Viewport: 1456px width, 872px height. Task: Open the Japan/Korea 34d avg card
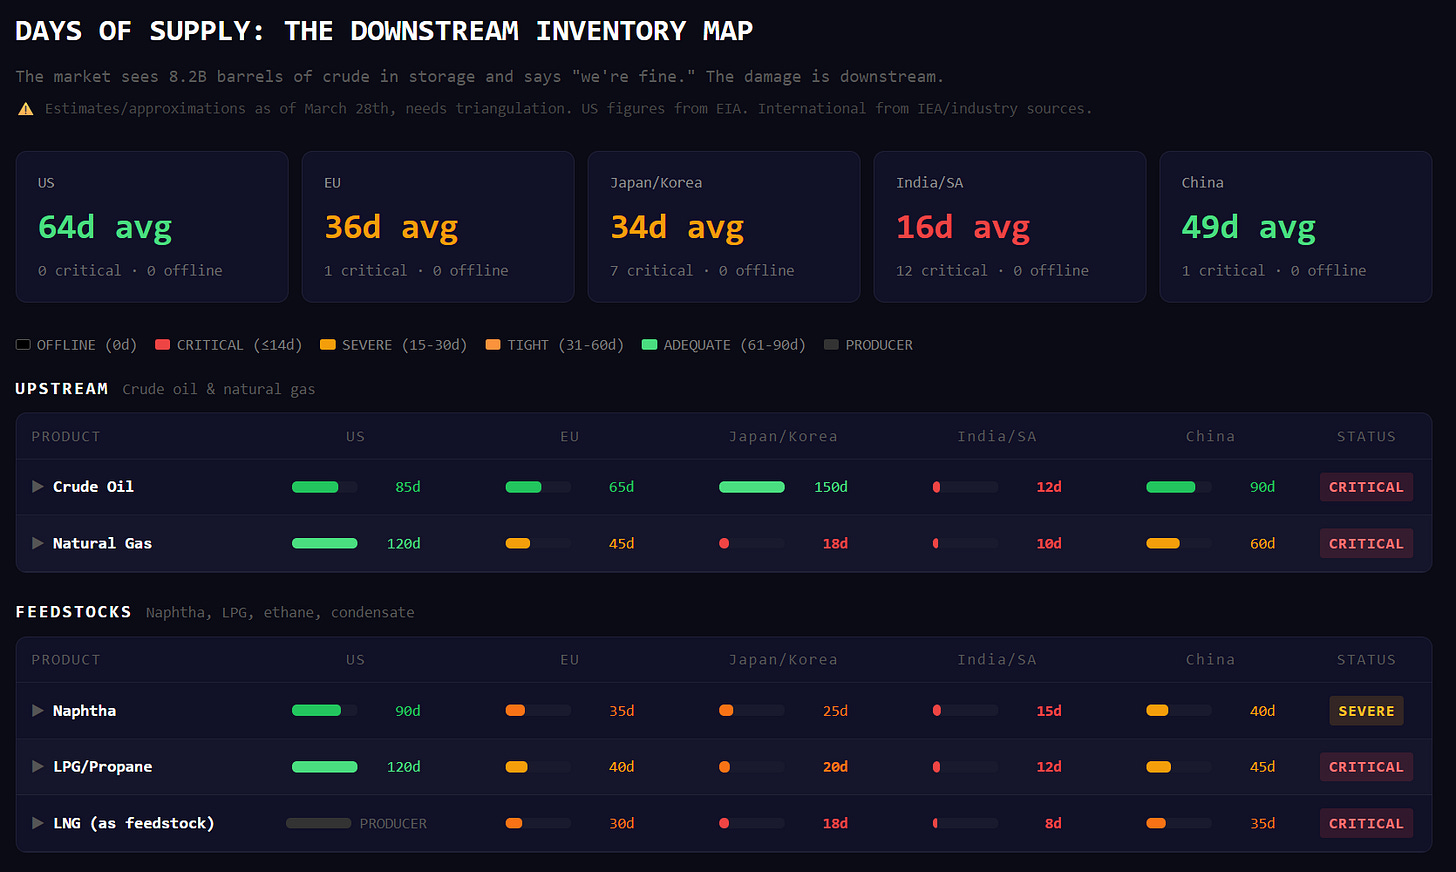coord(724,227)
